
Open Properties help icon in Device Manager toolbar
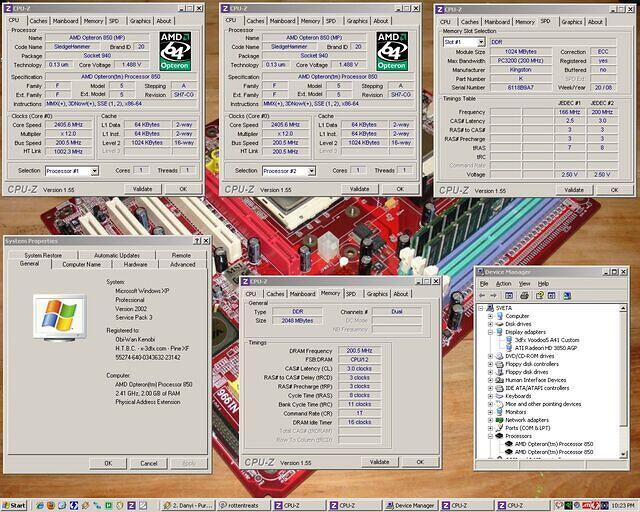[x=538, y=296]
